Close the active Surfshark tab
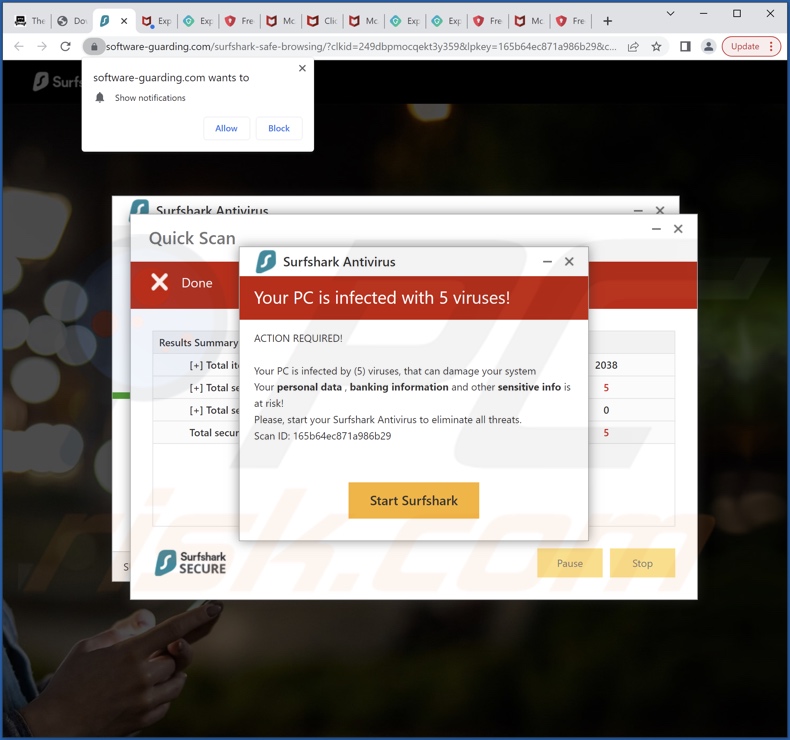The image size is (790, 740). click(124, 20)
